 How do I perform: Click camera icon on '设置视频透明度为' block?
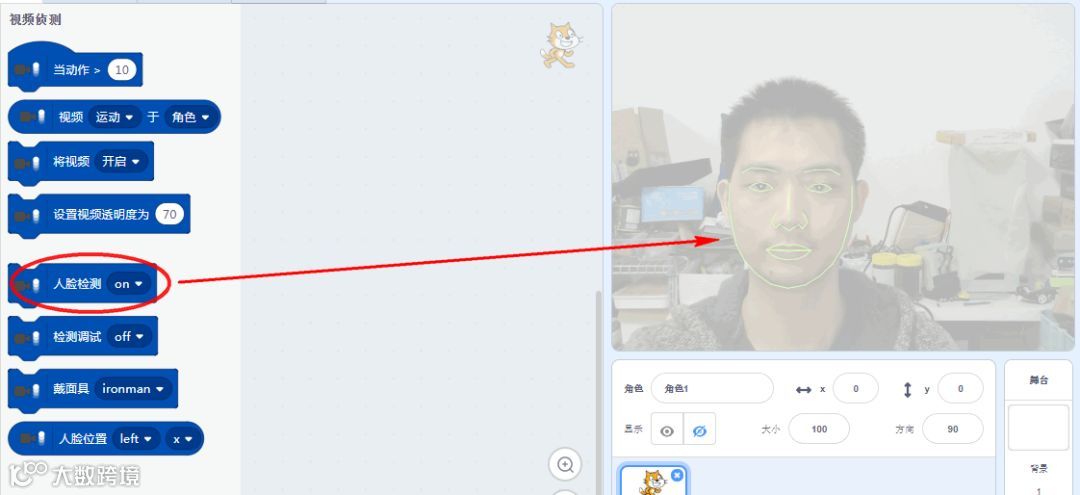pos(28,215)
